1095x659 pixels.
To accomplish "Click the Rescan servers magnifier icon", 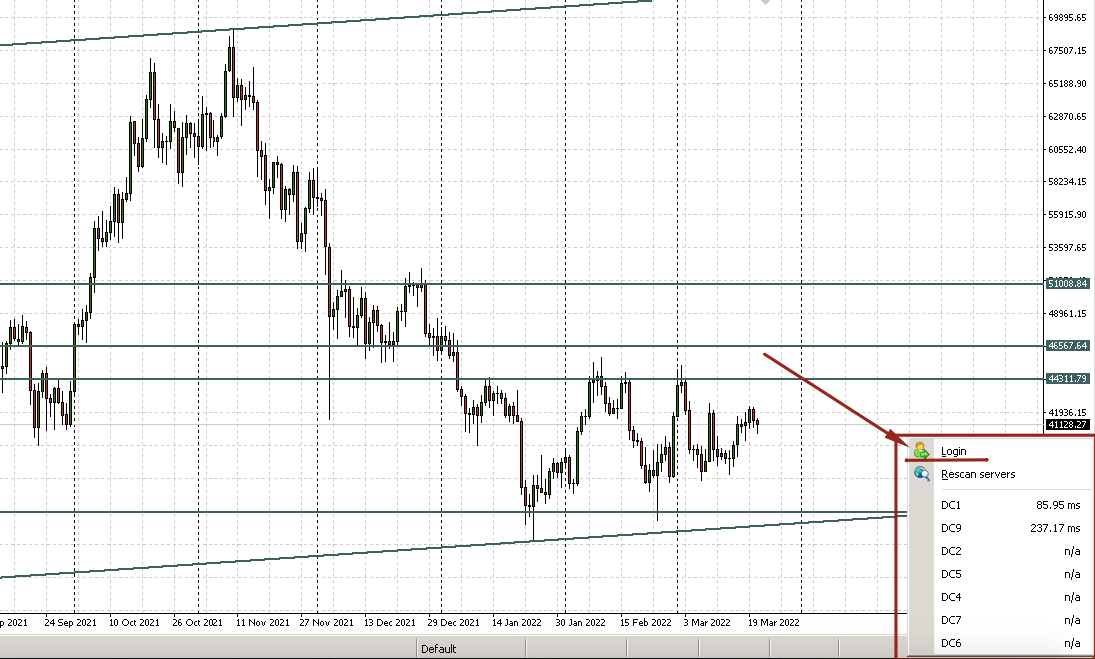I will (922, 474).
